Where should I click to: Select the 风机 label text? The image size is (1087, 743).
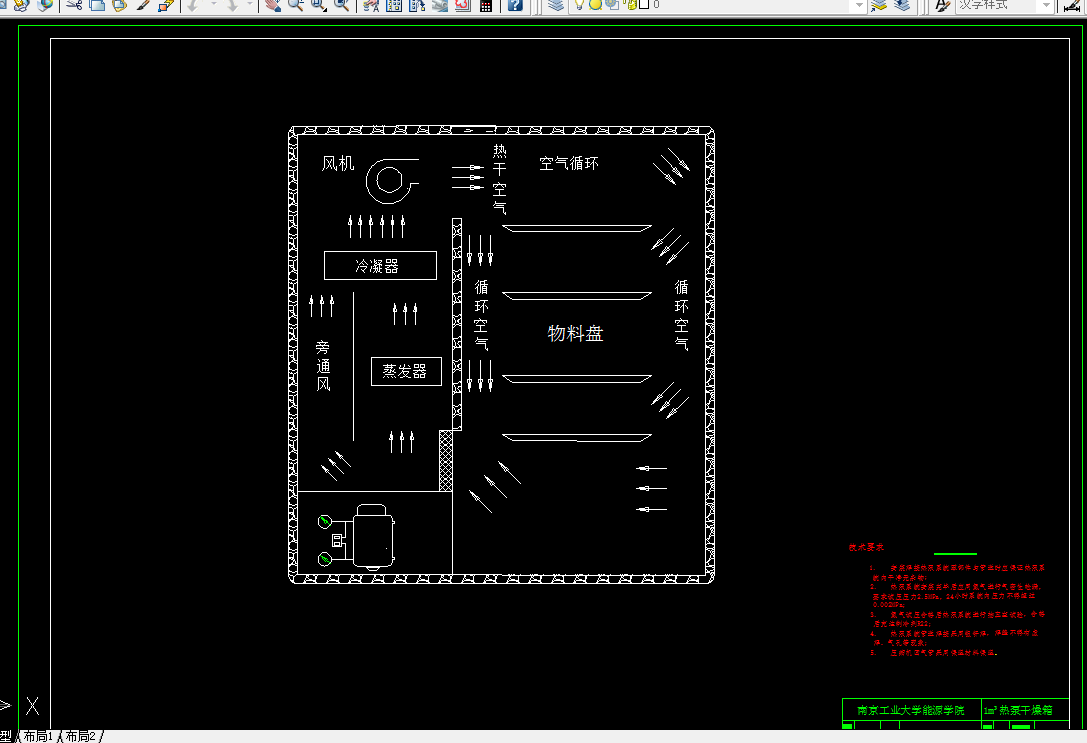(338, 164)
